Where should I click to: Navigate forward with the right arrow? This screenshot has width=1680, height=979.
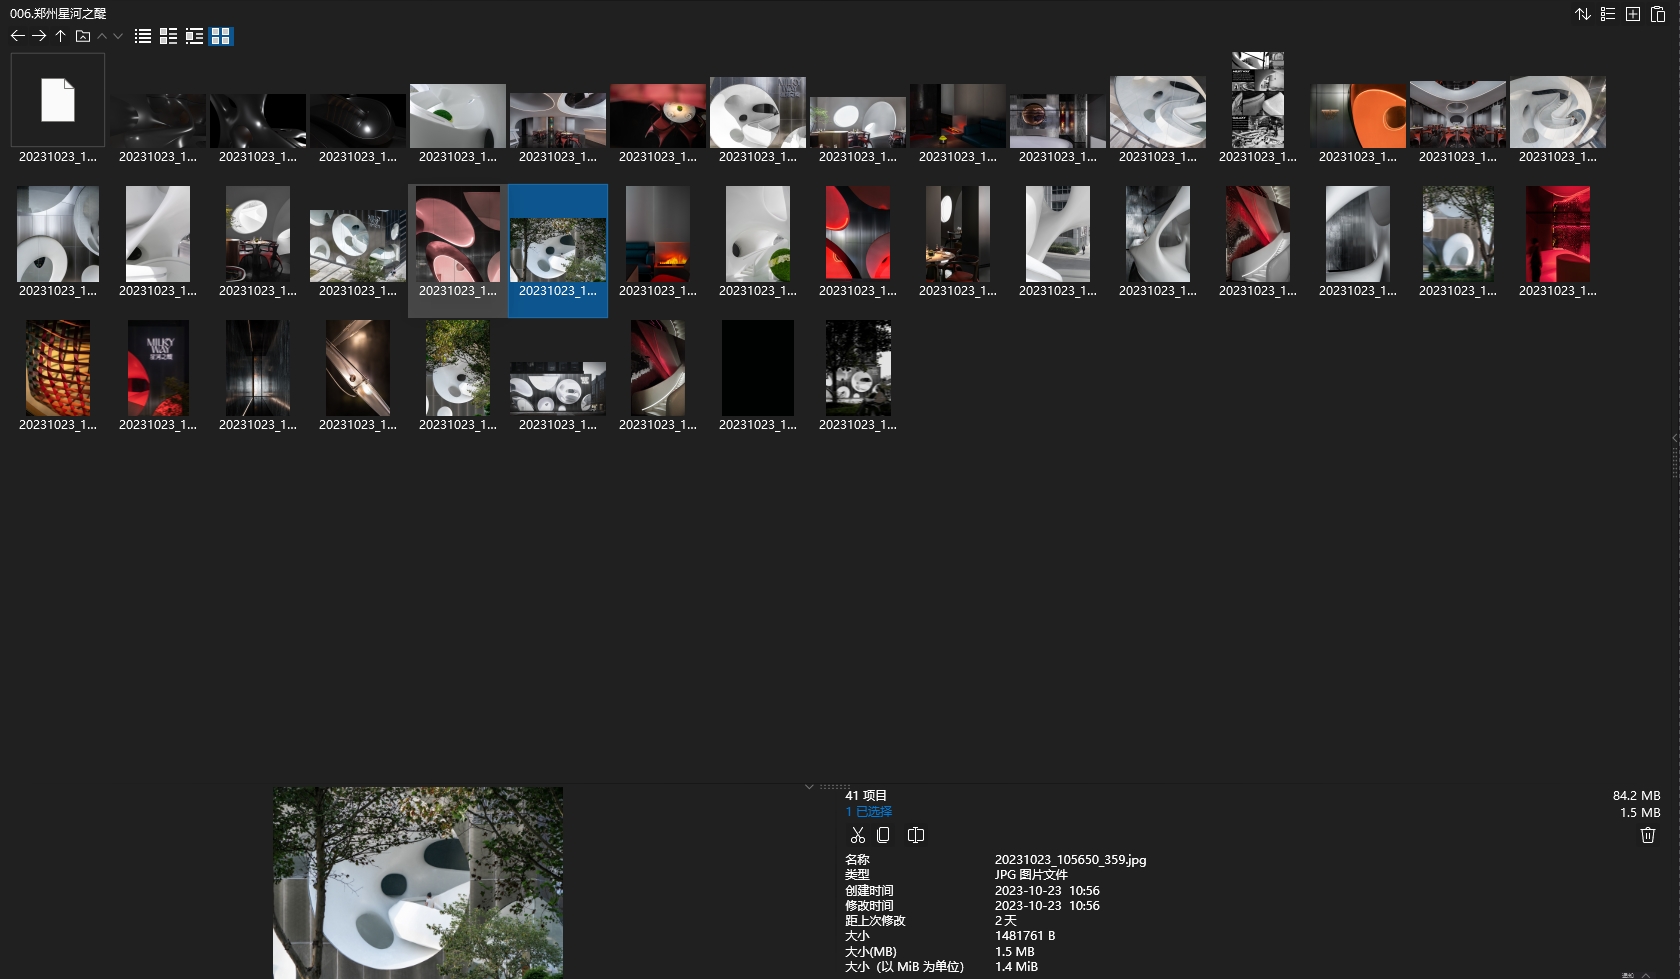coord(39,36)
